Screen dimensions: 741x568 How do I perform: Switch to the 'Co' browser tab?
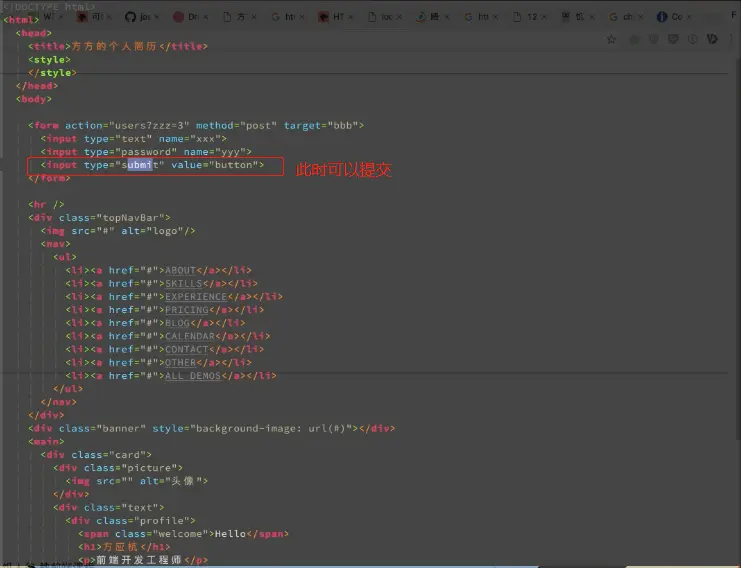click(673, 17)
